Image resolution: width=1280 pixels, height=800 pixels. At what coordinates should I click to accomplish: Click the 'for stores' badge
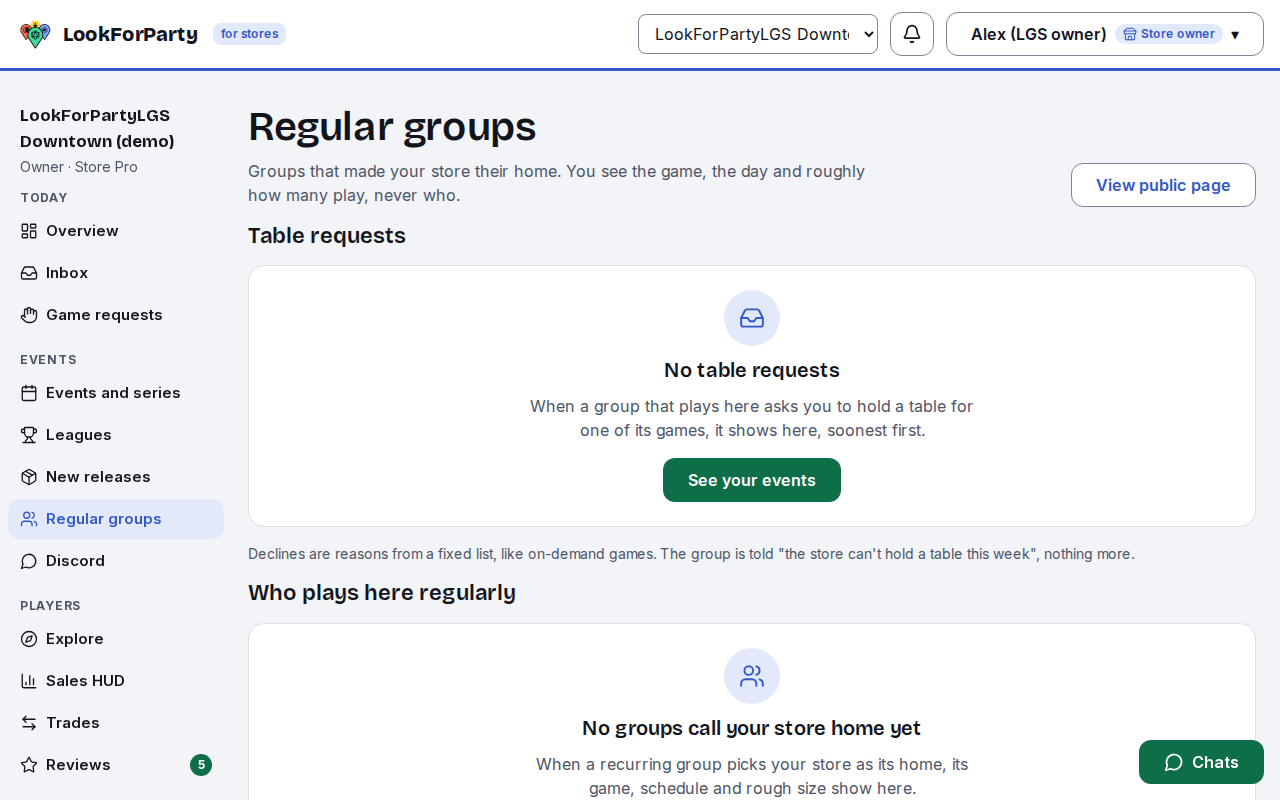[249, 34]
